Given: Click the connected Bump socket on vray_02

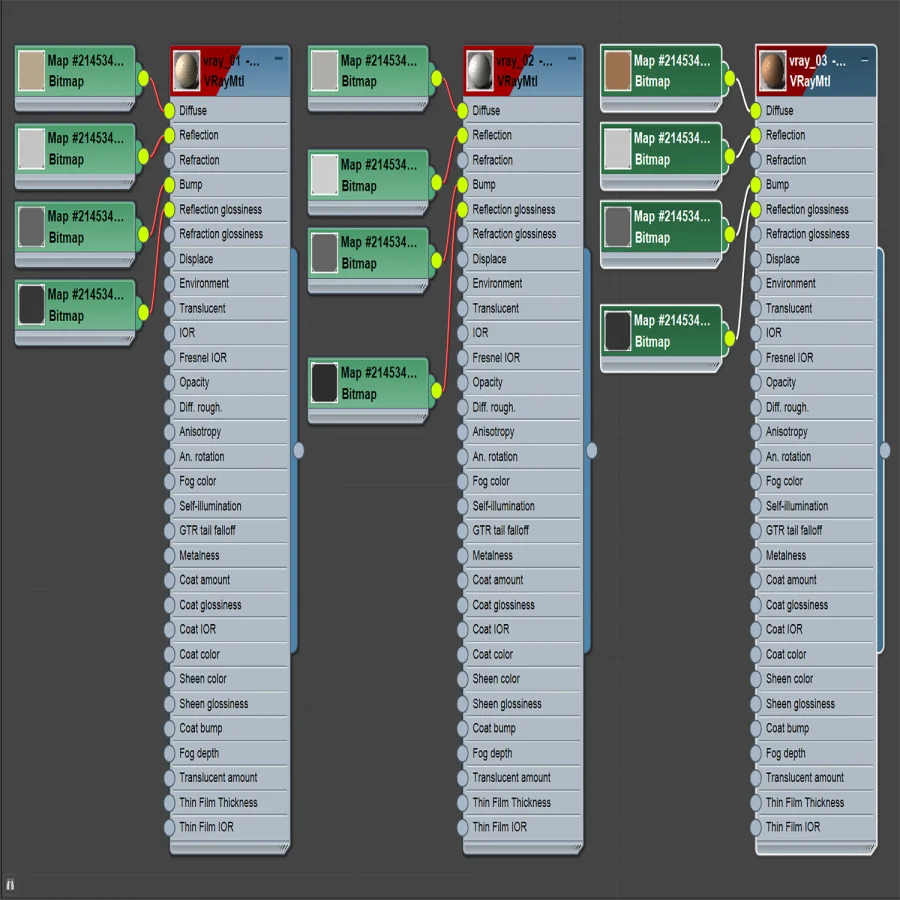Looking at the screenshot, I should [463, 185].
